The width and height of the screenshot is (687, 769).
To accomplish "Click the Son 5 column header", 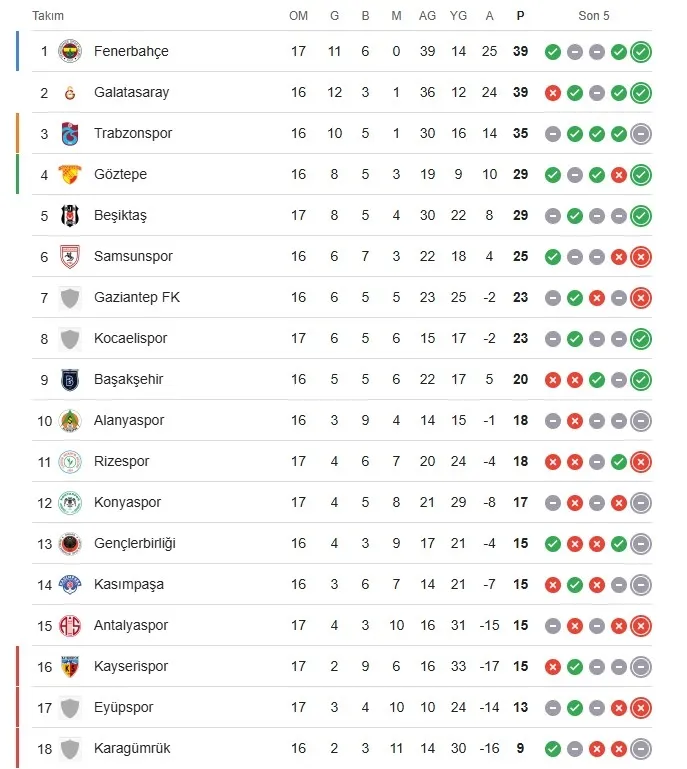I will [x=594, y=16].
